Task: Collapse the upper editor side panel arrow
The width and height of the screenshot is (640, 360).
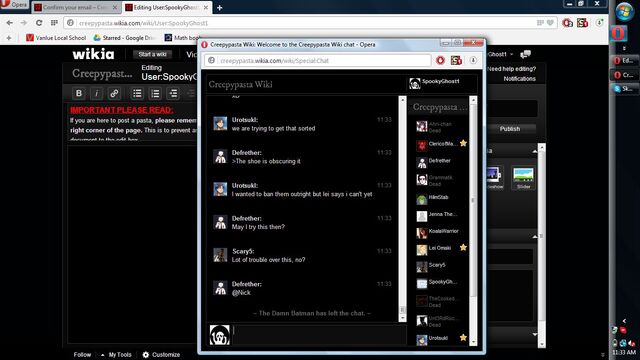Action: (535, 151)
